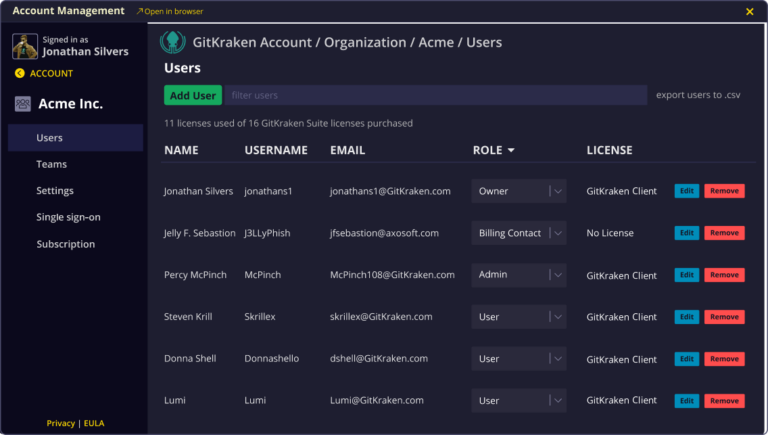Viewport: 768px width, 435px height.
Task: Select email McPinch108@GitKraken.com
Action: 392,275
